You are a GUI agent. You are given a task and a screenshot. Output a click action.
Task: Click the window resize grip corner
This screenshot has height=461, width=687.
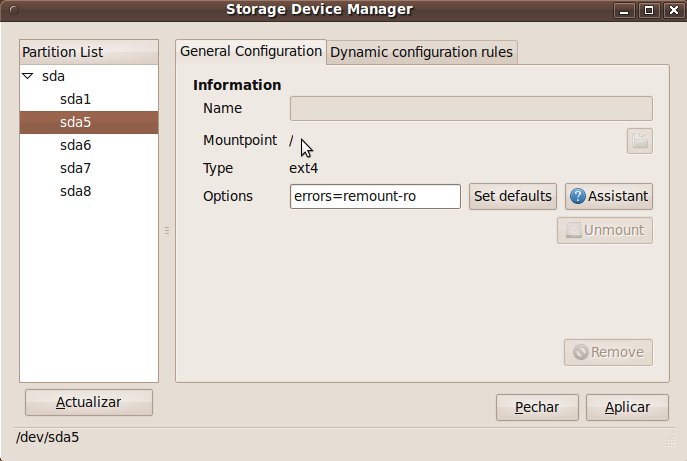point(670,441)
